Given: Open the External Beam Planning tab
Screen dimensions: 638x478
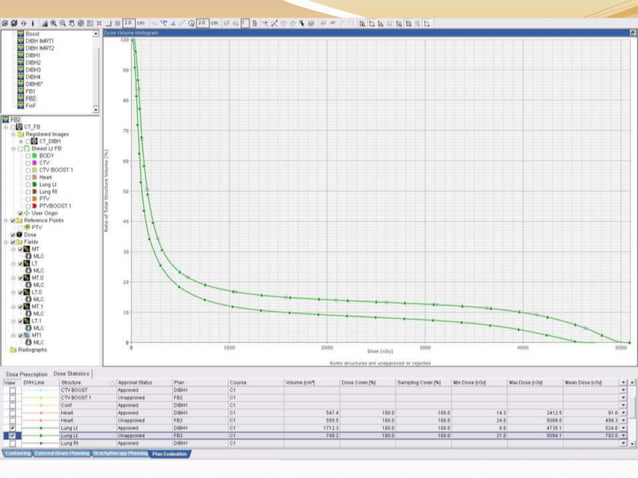Looking at the screenshot, I should pyautogui.click(x=62, y=453).
